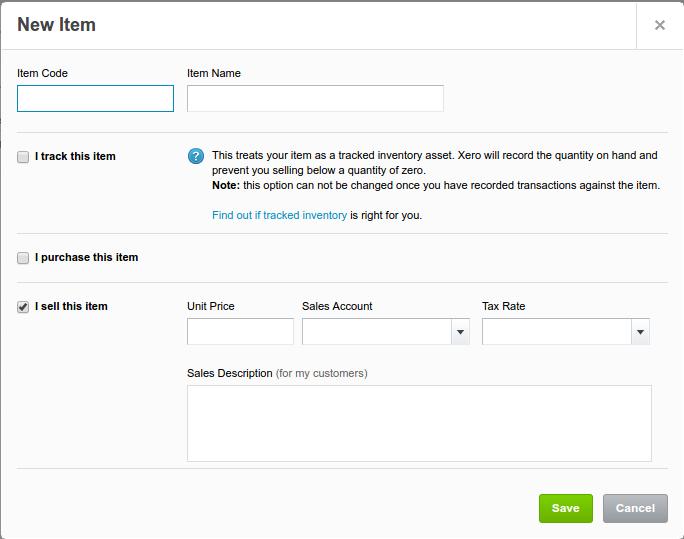Open 'Find out if tracked inventory' link
The image size is (684, 539).
coord(280,215)
